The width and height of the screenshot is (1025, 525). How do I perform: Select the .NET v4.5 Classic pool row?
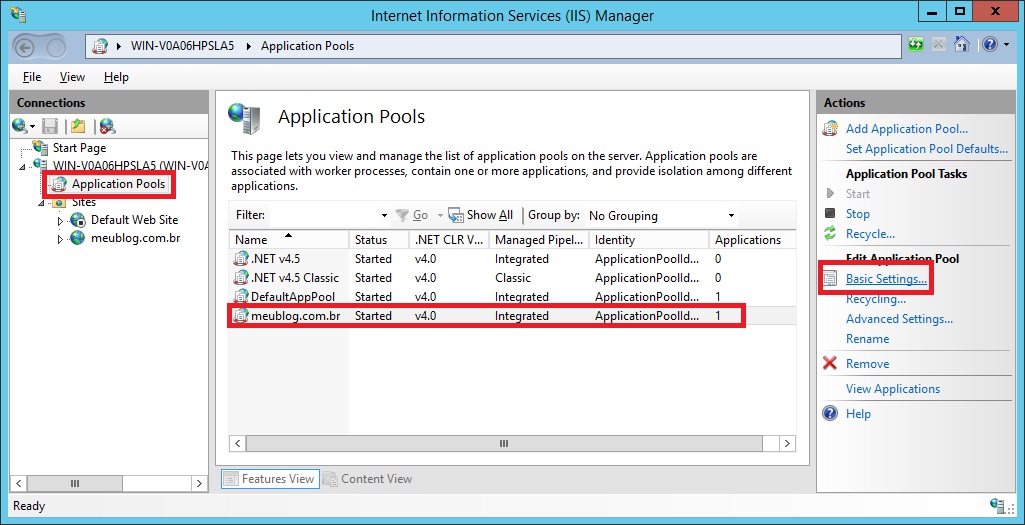(512, 278)
